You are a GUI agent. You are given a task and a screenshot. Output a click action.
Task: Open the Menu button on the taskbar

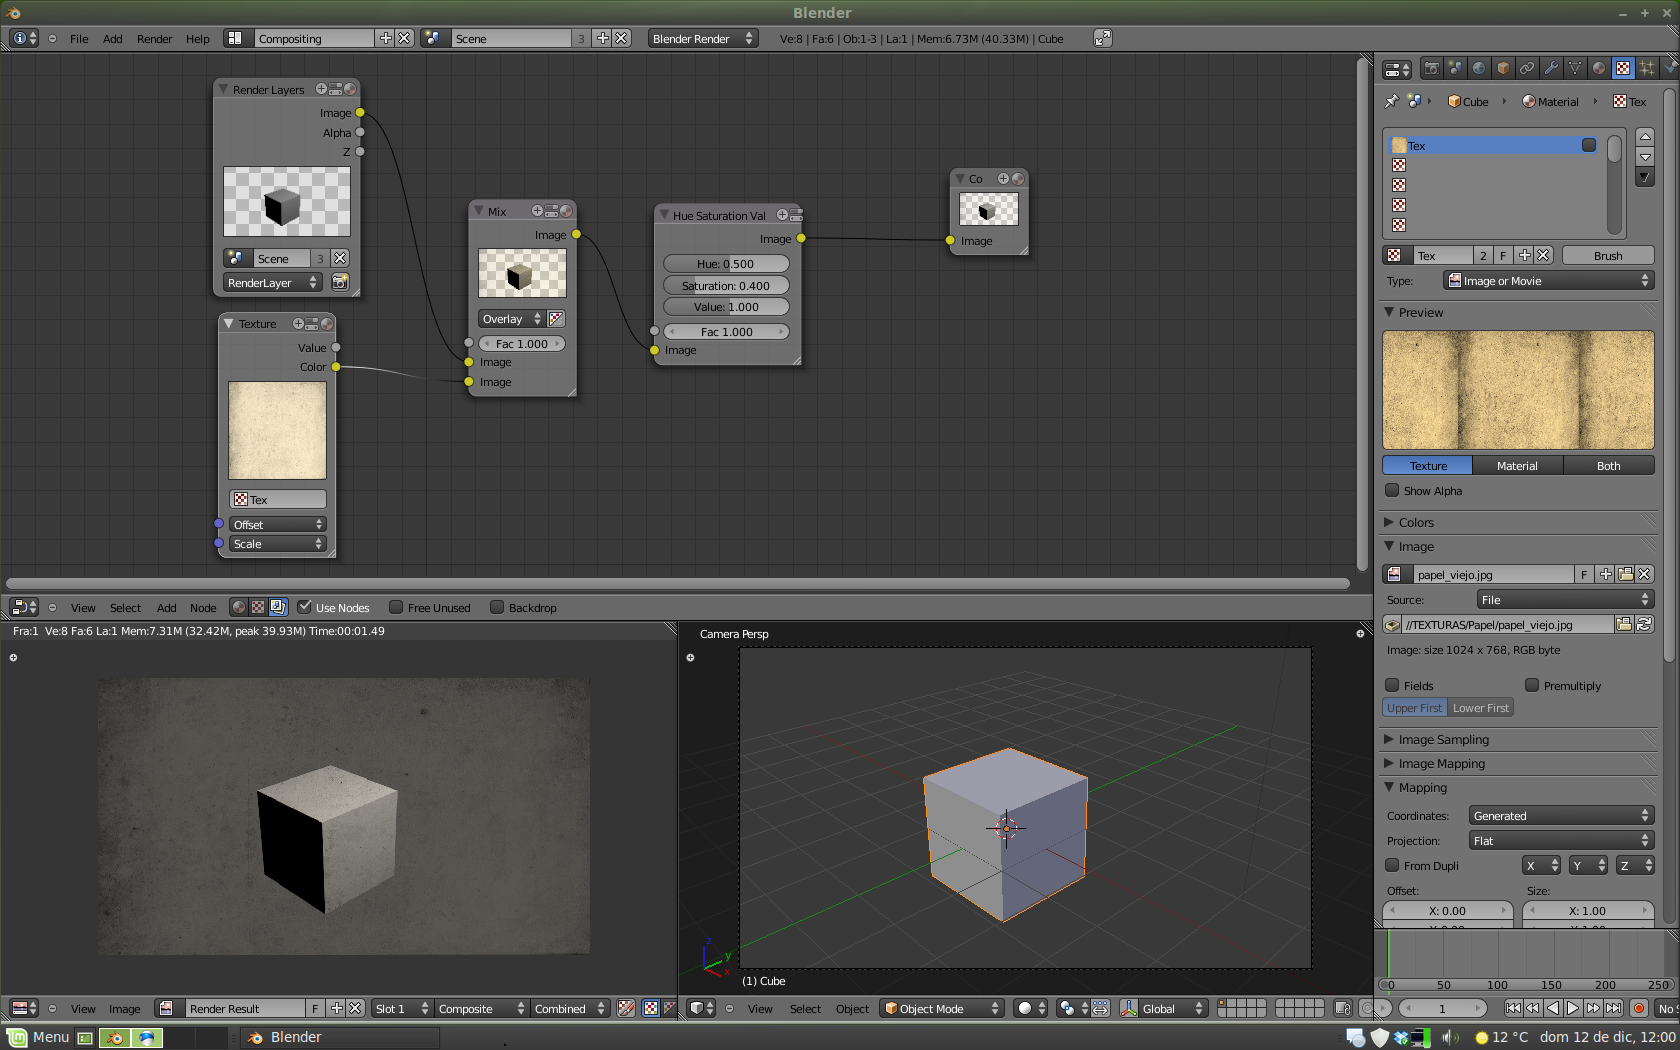[x=39, y=1037]
